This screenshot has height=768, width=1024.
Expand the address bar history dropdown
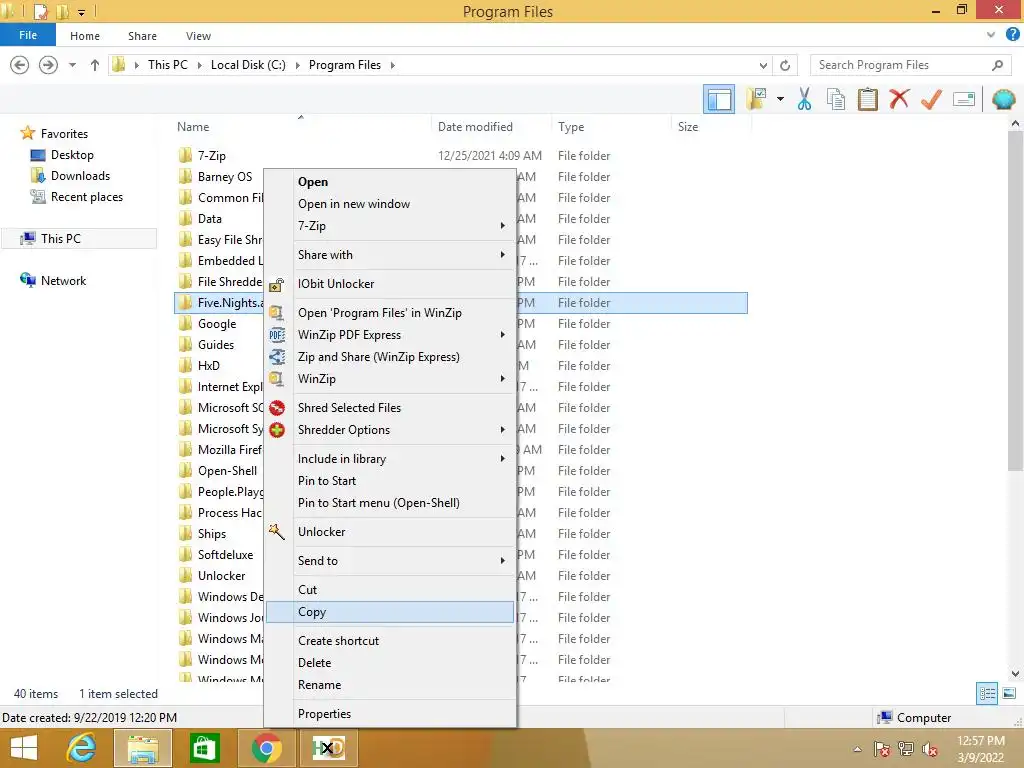pos(763,65)
